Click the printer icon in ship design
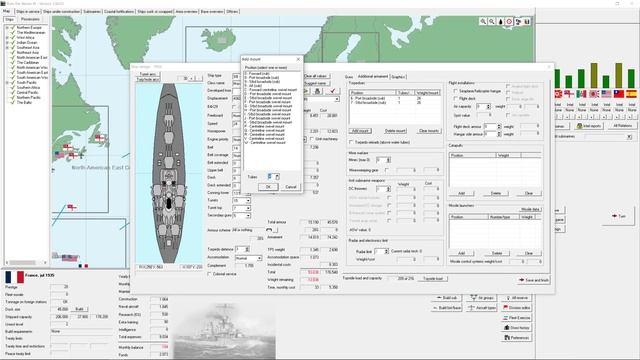Screen dimensions: 640x360 click(318, 91)
